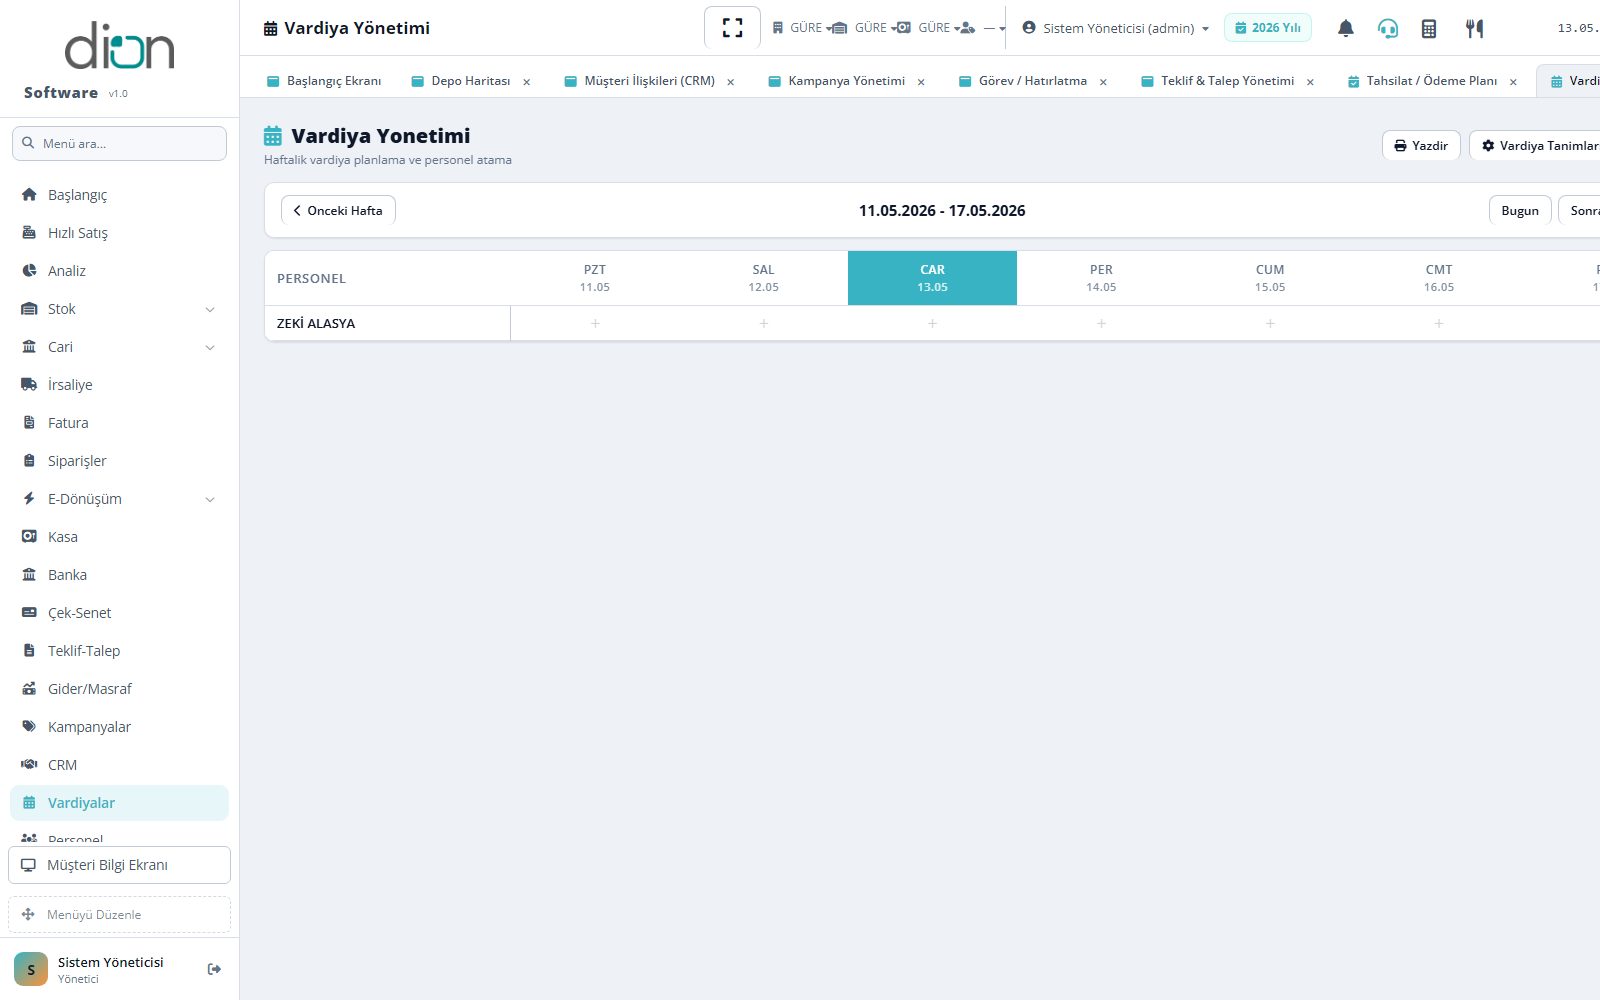1600x1000 pixels.
Task: Open İrsaliye menu item
Action: click(x=119, y=385)
